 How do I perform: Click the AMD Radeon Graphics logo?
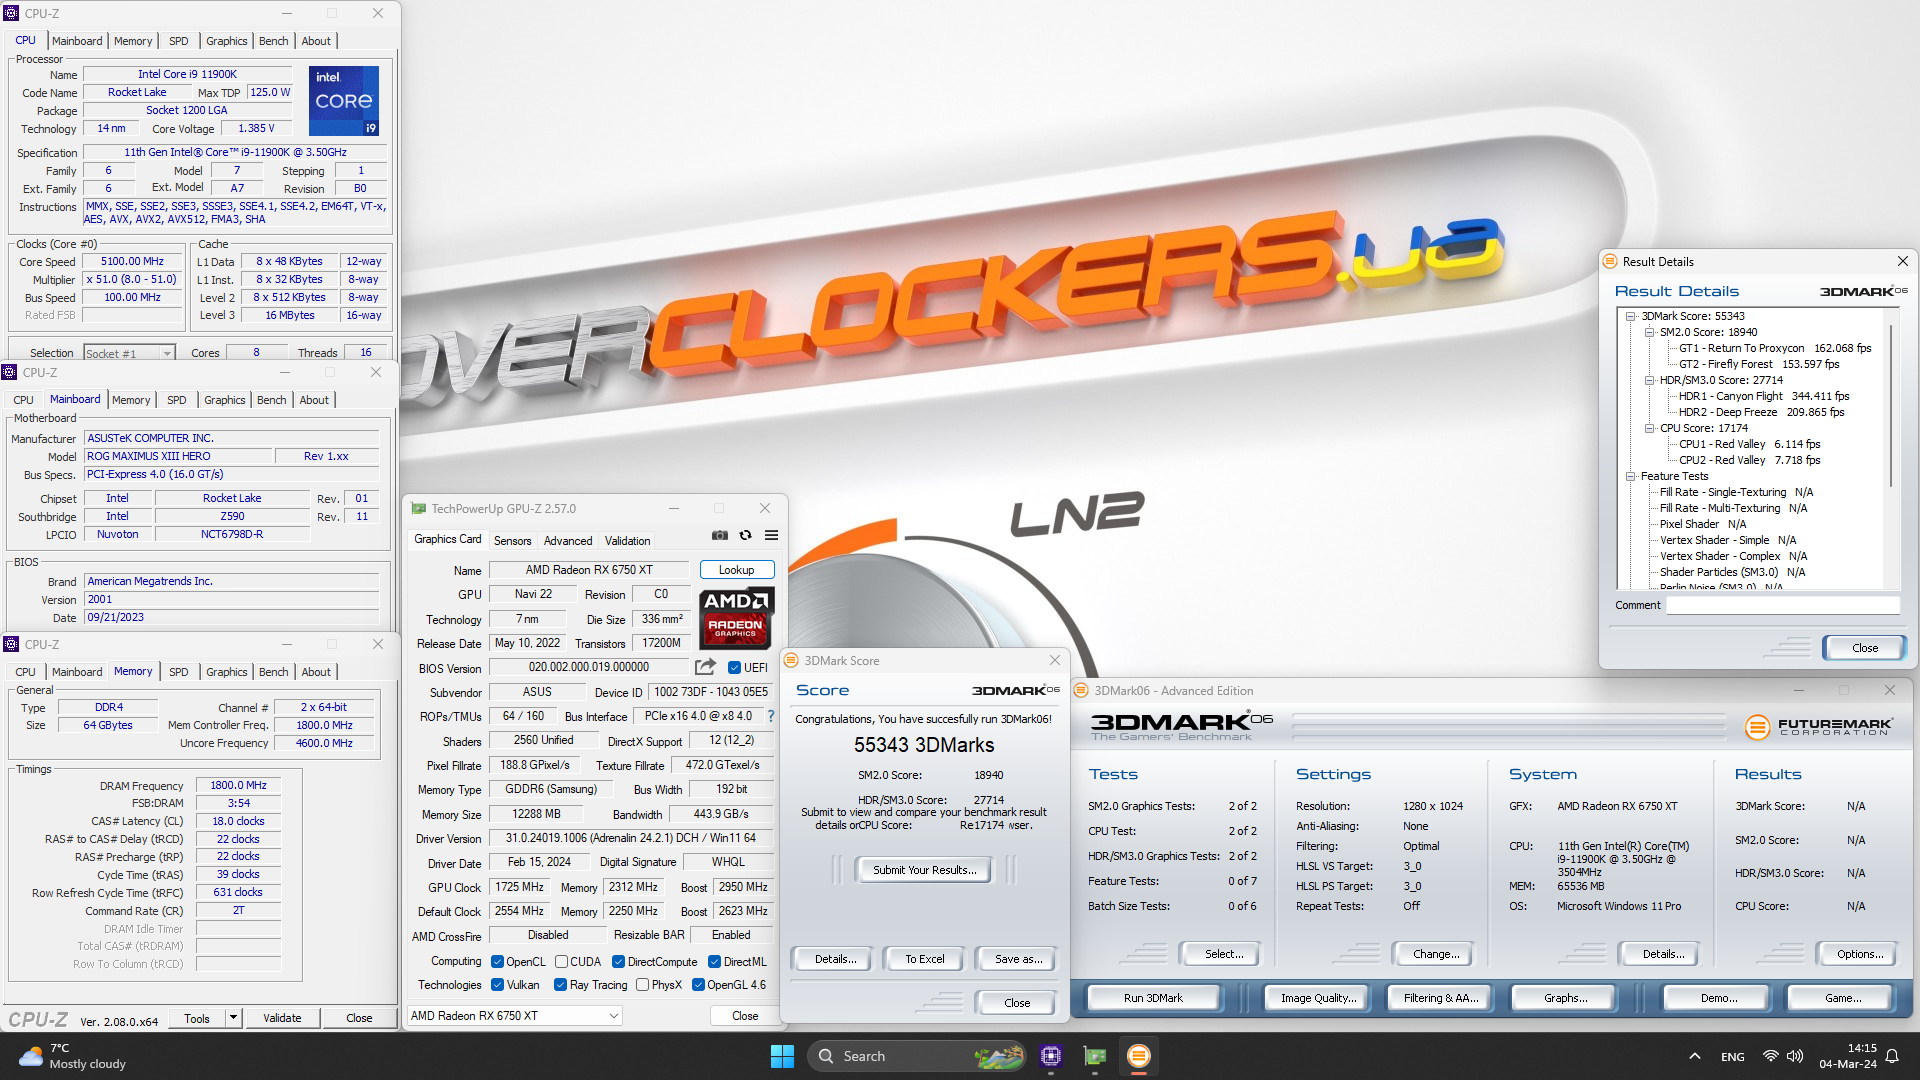(736, 618)
